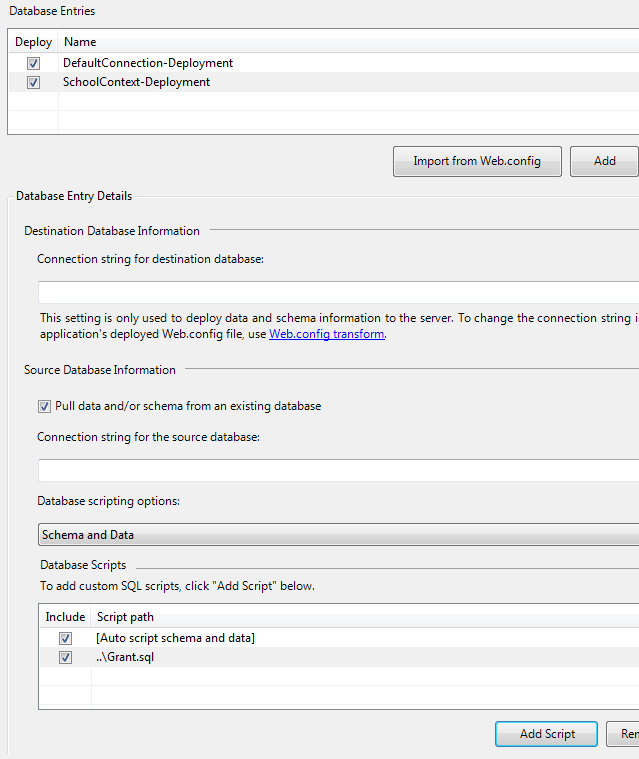Click the Add Script button
The image size is (639, 759).
click(x=546, y=734)
